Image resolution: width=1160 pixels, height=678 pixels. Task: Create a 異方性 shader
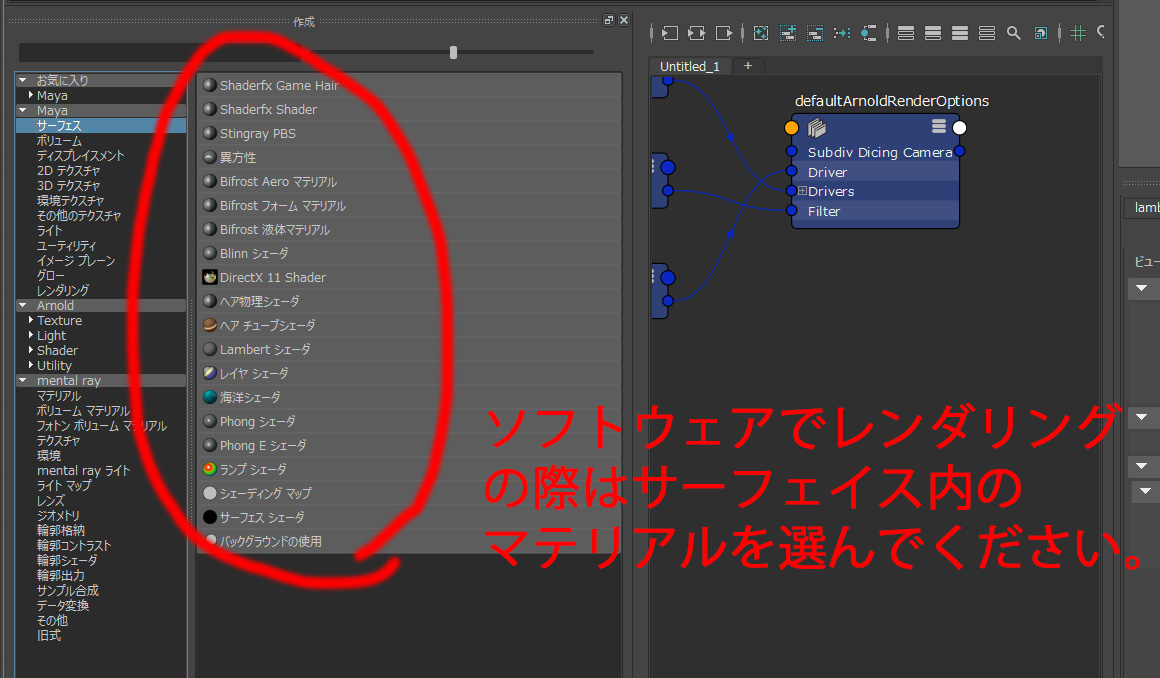tap(409, 157)
